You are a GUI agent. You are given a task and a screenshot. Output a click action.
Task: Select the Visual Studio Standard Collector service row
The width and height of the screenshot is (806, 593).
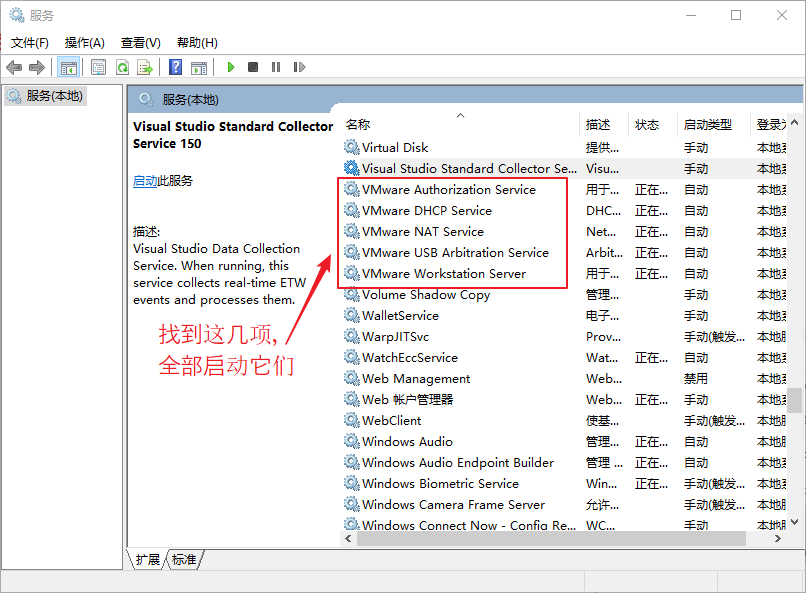click(x=564, y=169)
